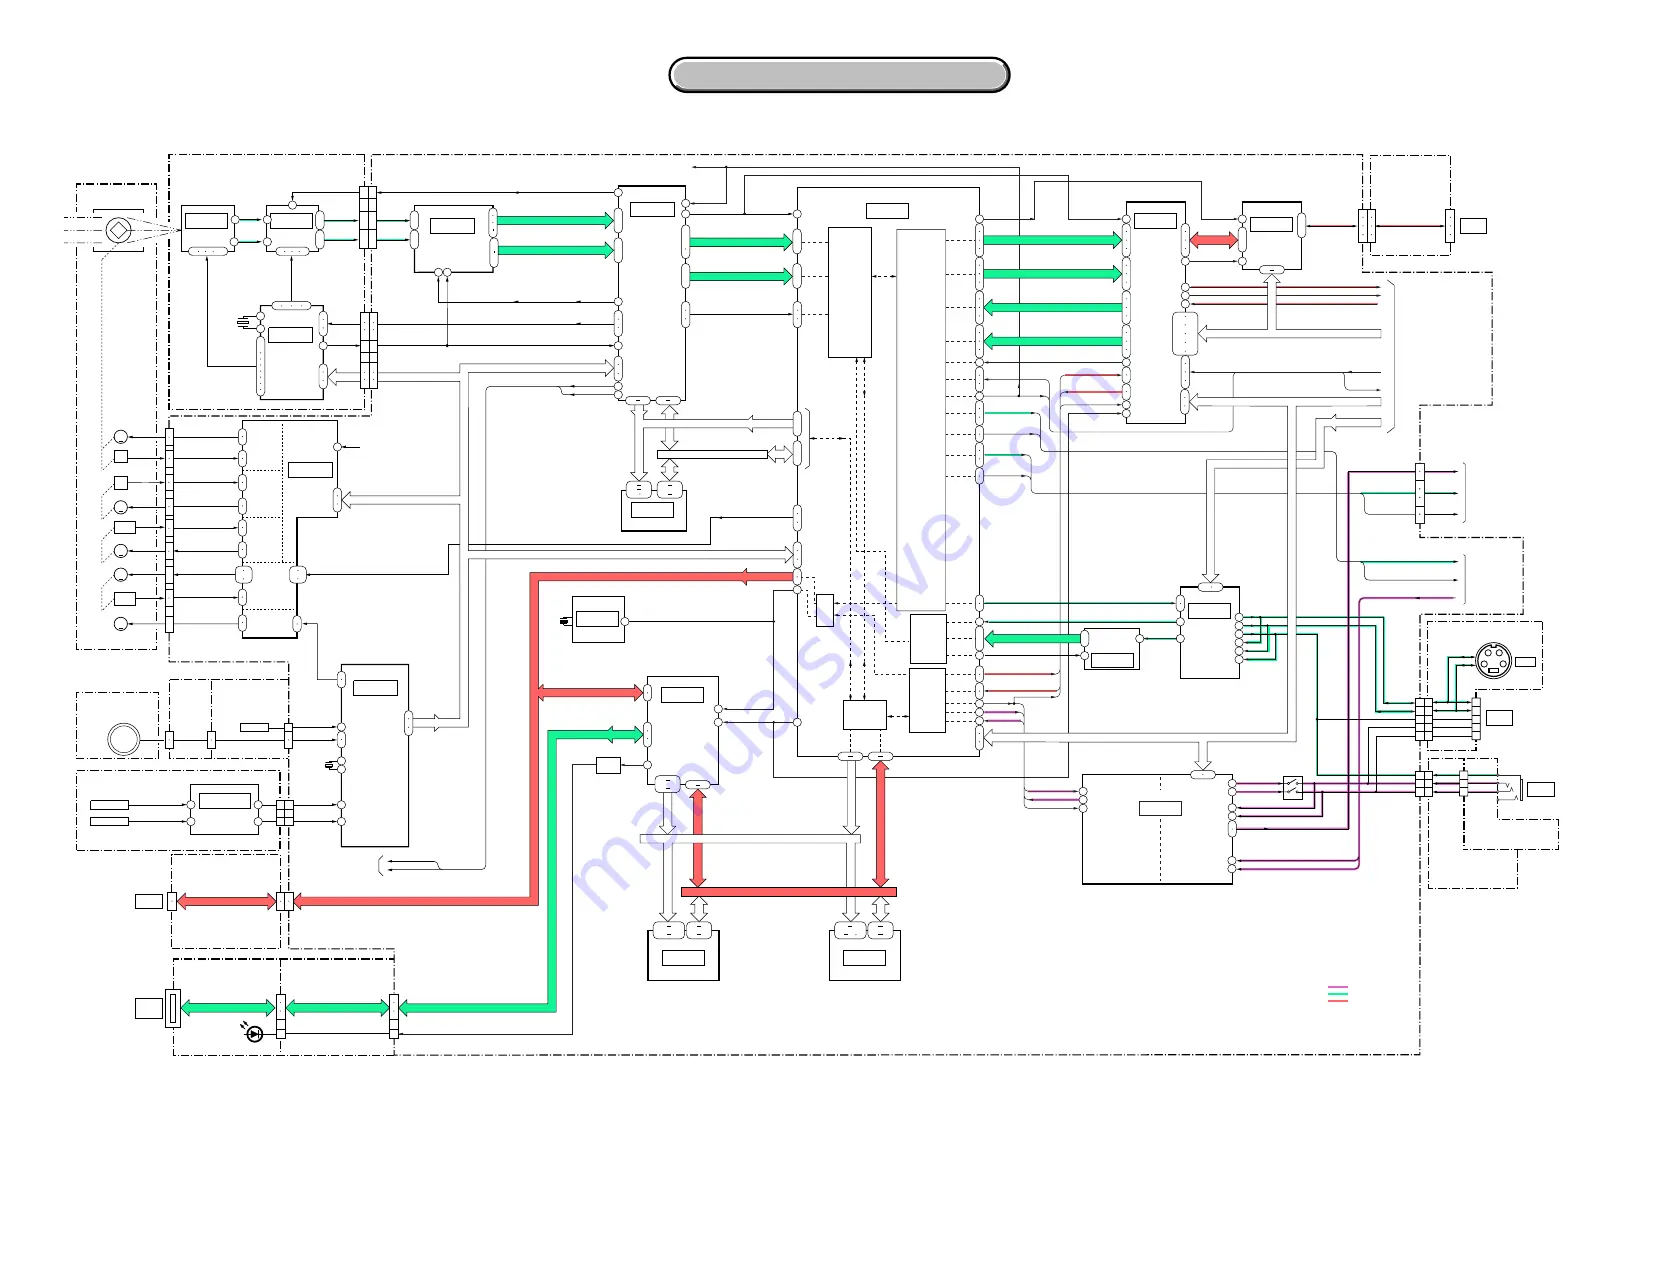The height and width of the screenshot is (1263, 1680).
Task: Click the headphone jack symbol
Action: pos(1508,790)
